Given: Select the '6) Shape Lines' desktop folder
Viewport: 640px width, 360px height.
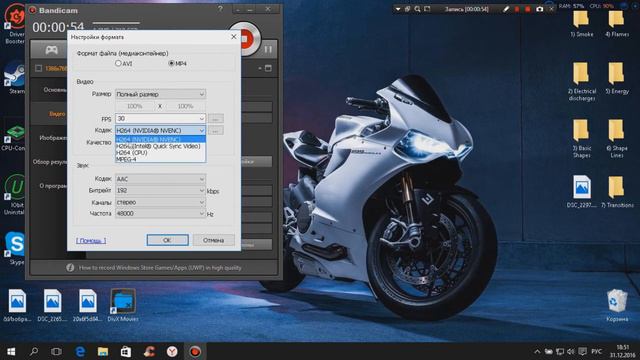Looking at the screenshot, I should [x=617, y=139].
